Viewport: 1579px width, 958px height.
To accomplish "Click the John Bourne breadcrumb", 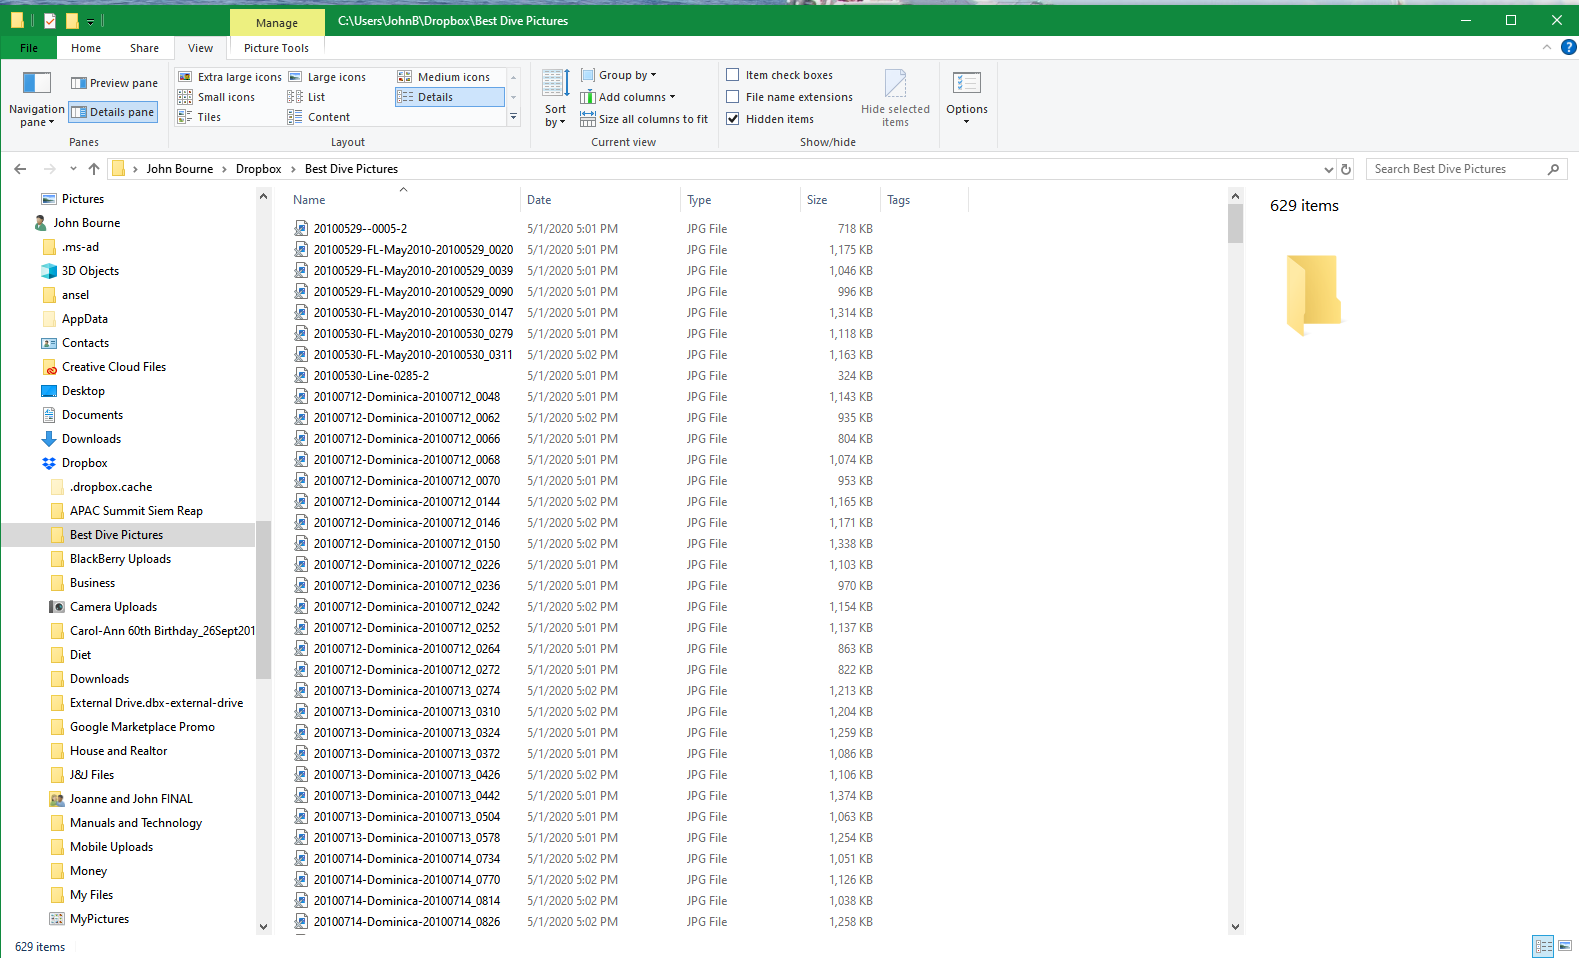I will tap(180, 169).
